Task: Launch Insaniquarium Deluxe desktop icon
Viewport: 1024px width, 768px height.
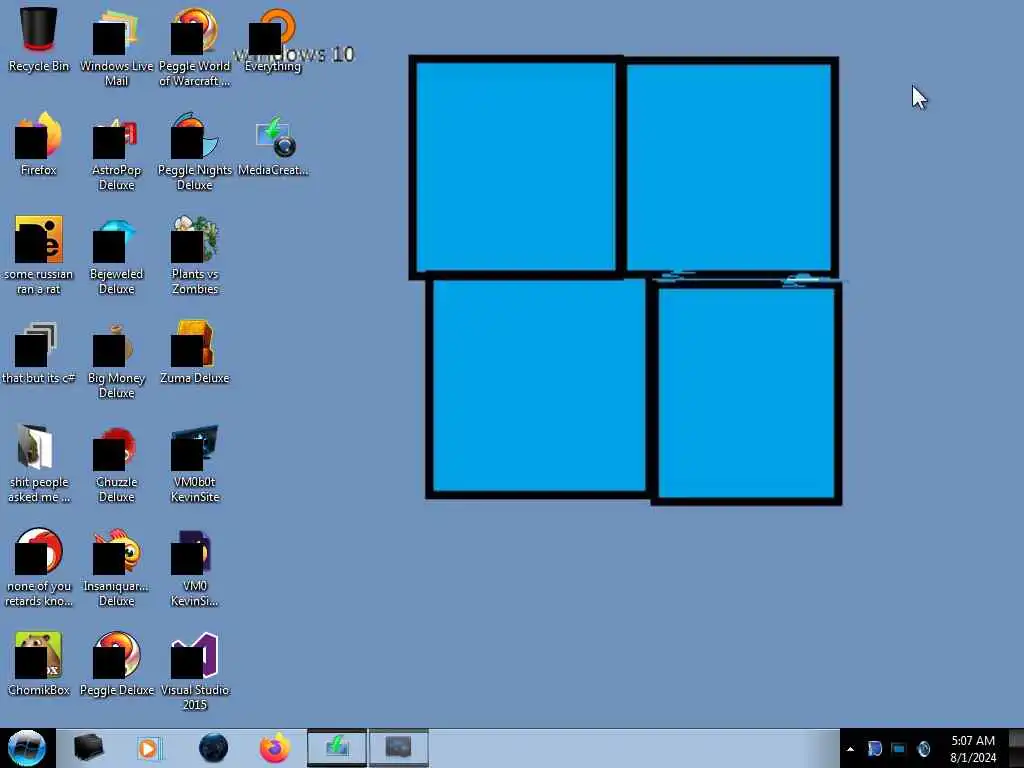Action: tap(116, 568)
